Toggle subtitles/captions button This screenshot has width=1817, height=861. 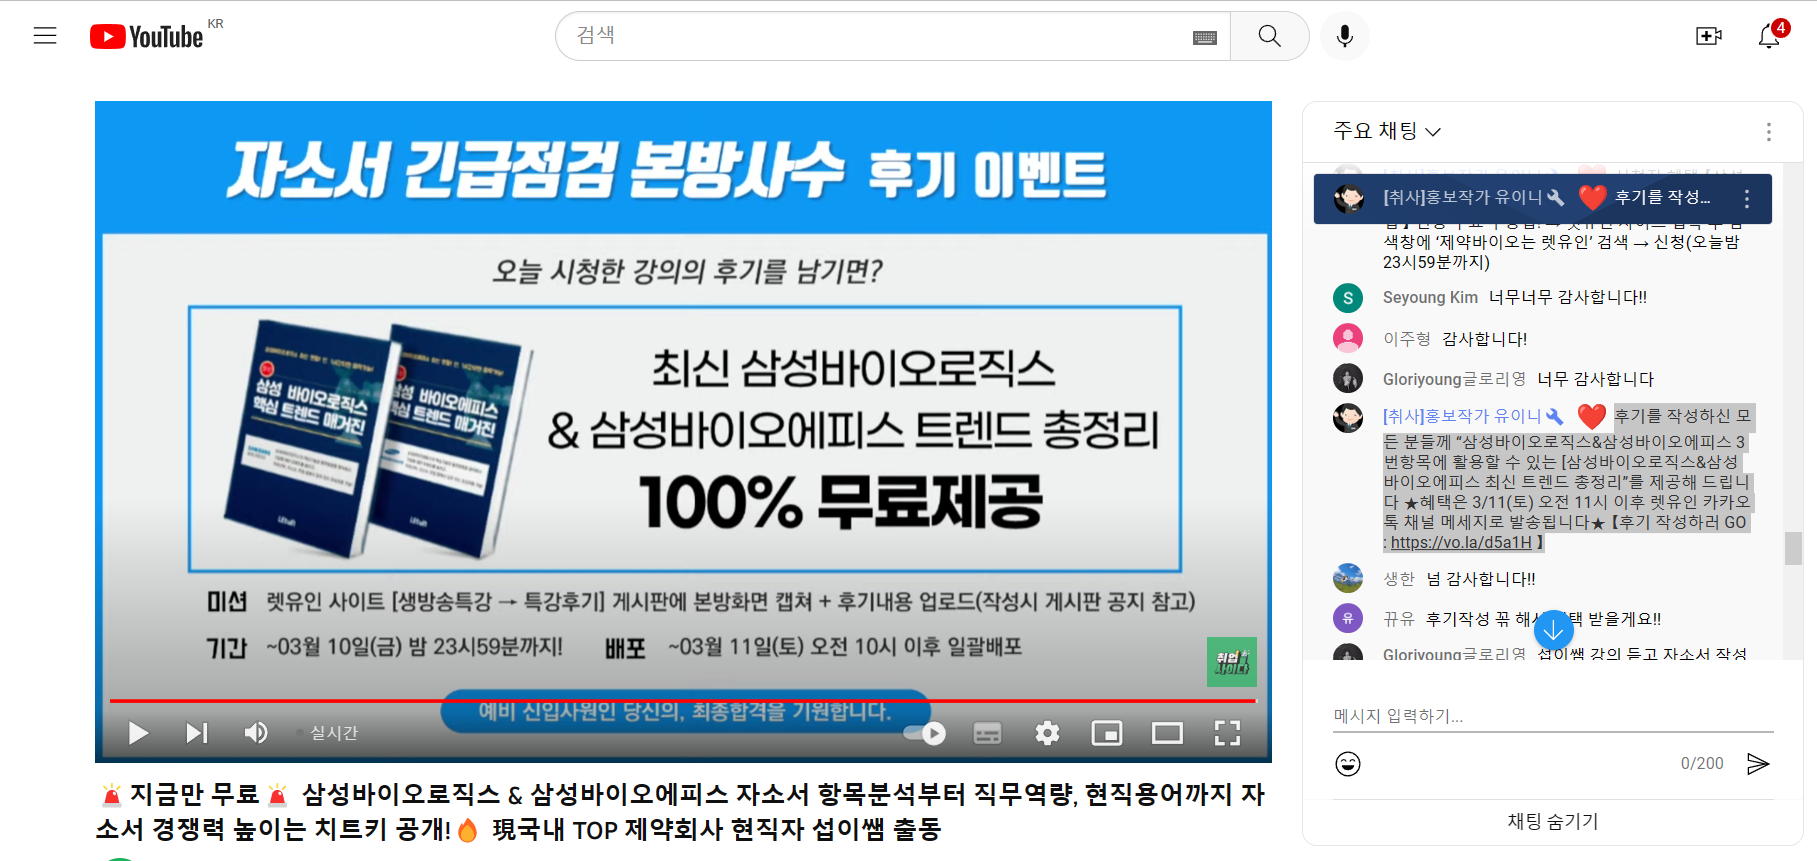[x=987, y=733]
